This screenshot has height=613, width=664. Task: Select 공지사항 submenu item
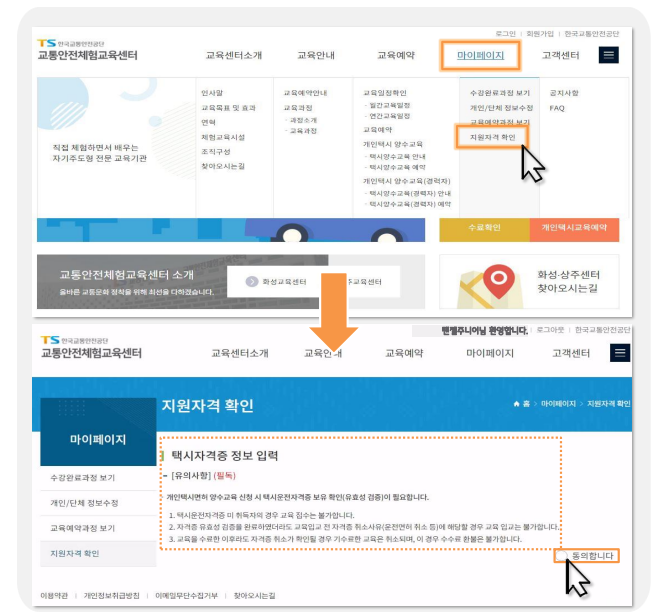(564, 93)
